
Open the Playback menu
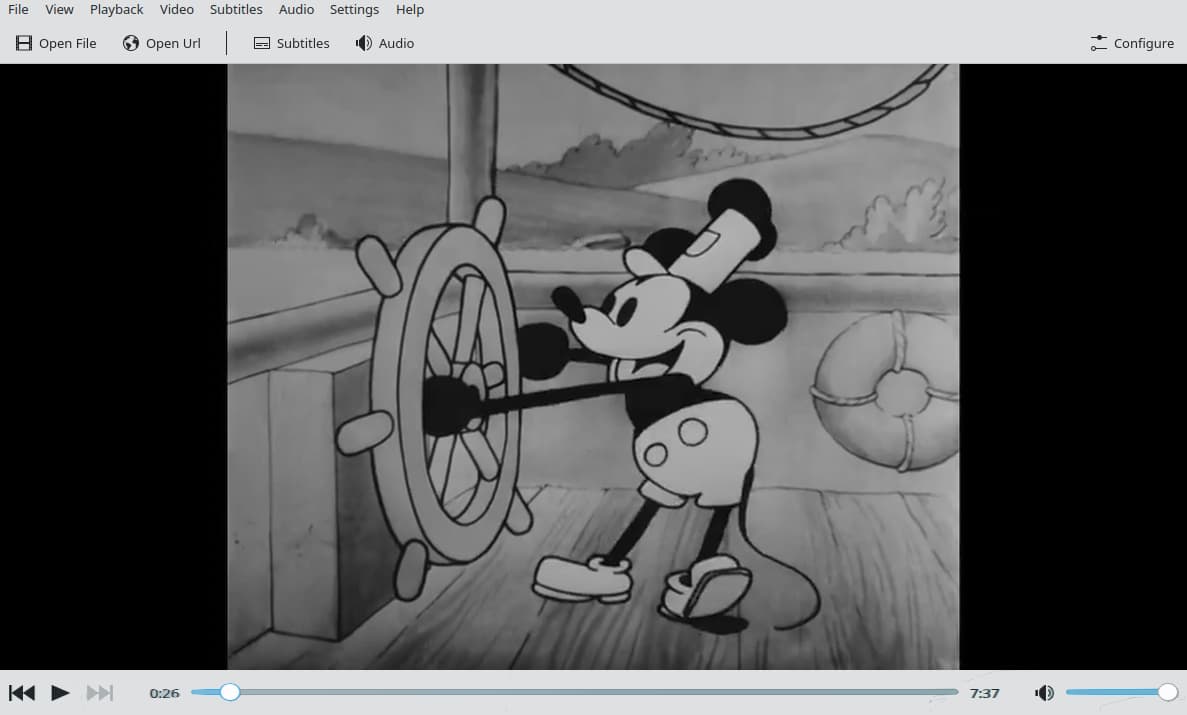[x=116, y=9]
